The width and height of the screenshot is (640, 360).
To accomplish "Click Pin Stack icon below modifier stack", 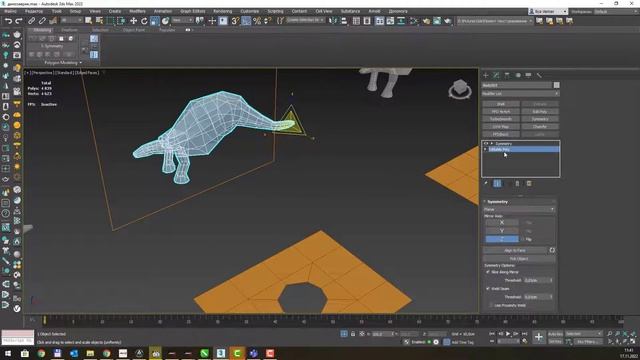I will [486, 184].
